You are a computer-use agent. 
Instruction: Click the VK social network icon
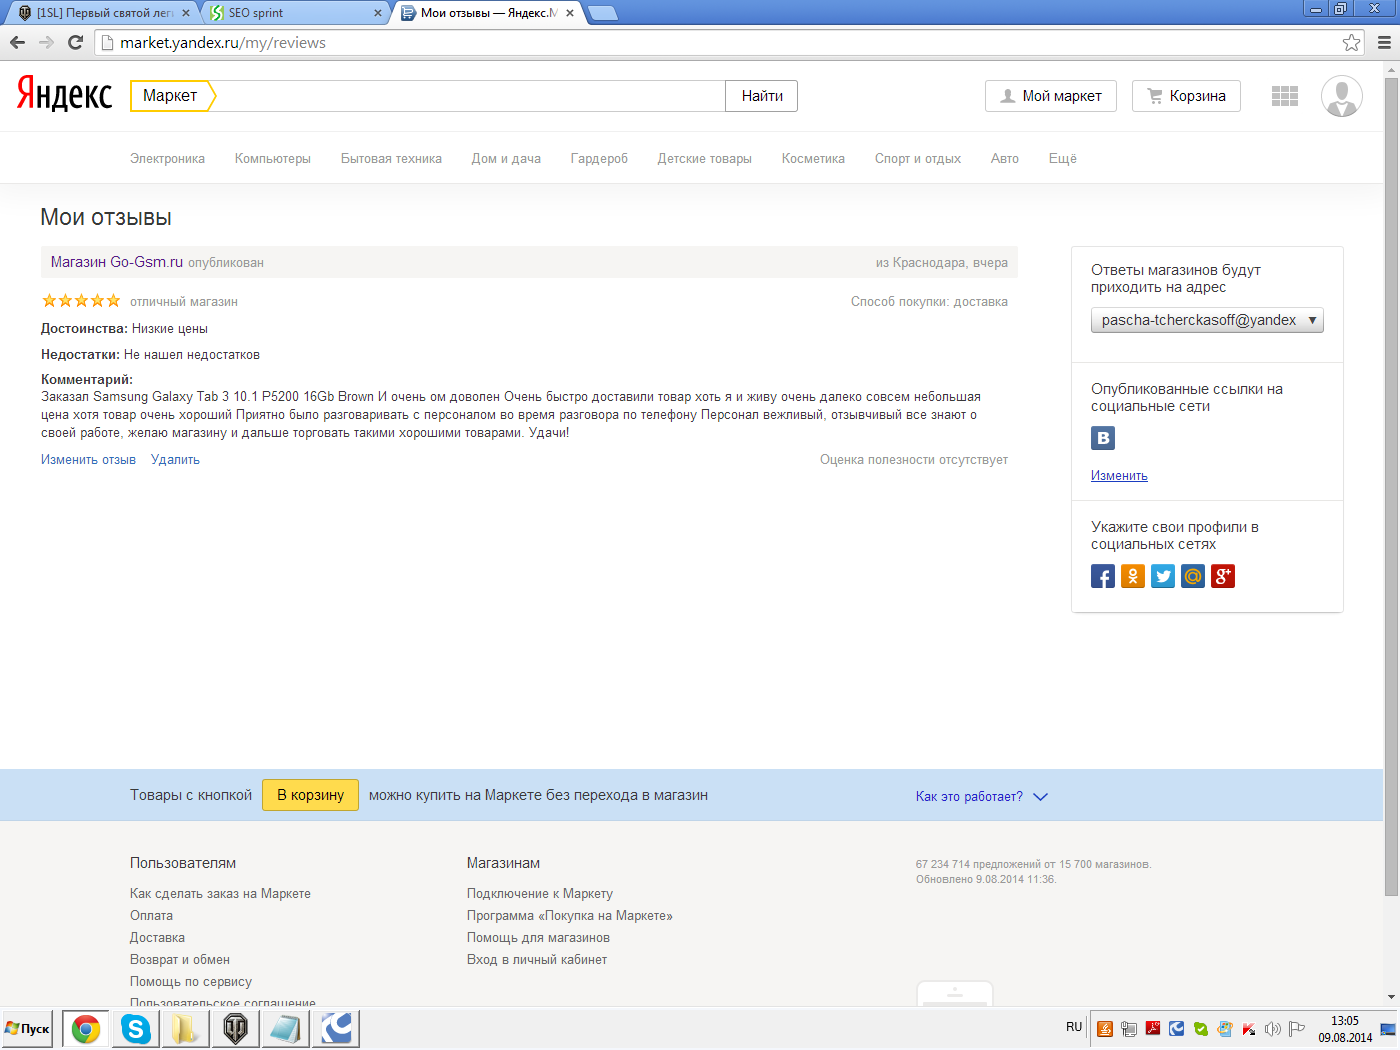click(x=1103, y=438)
